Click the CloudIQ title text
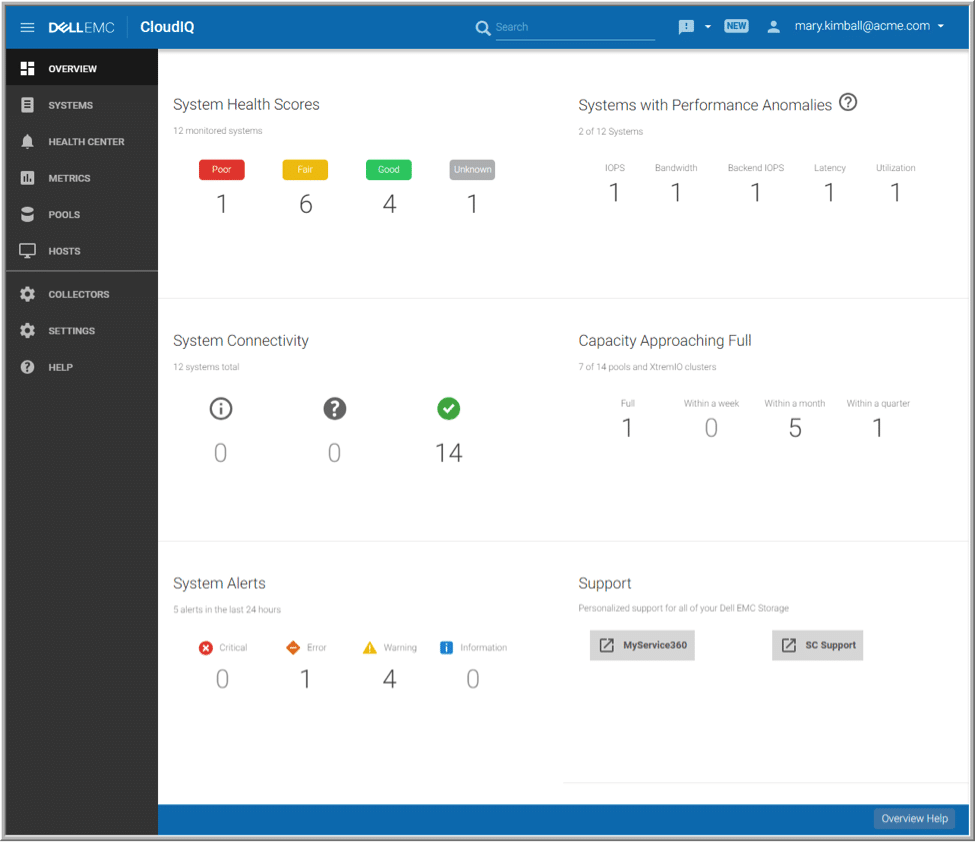975x842 pixels. [167, 27]
